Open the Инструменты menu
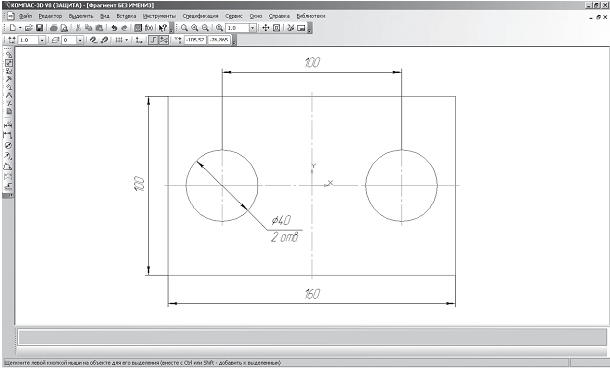The height and width of the screenshot is (368, 610). click(x=159, y=16)
